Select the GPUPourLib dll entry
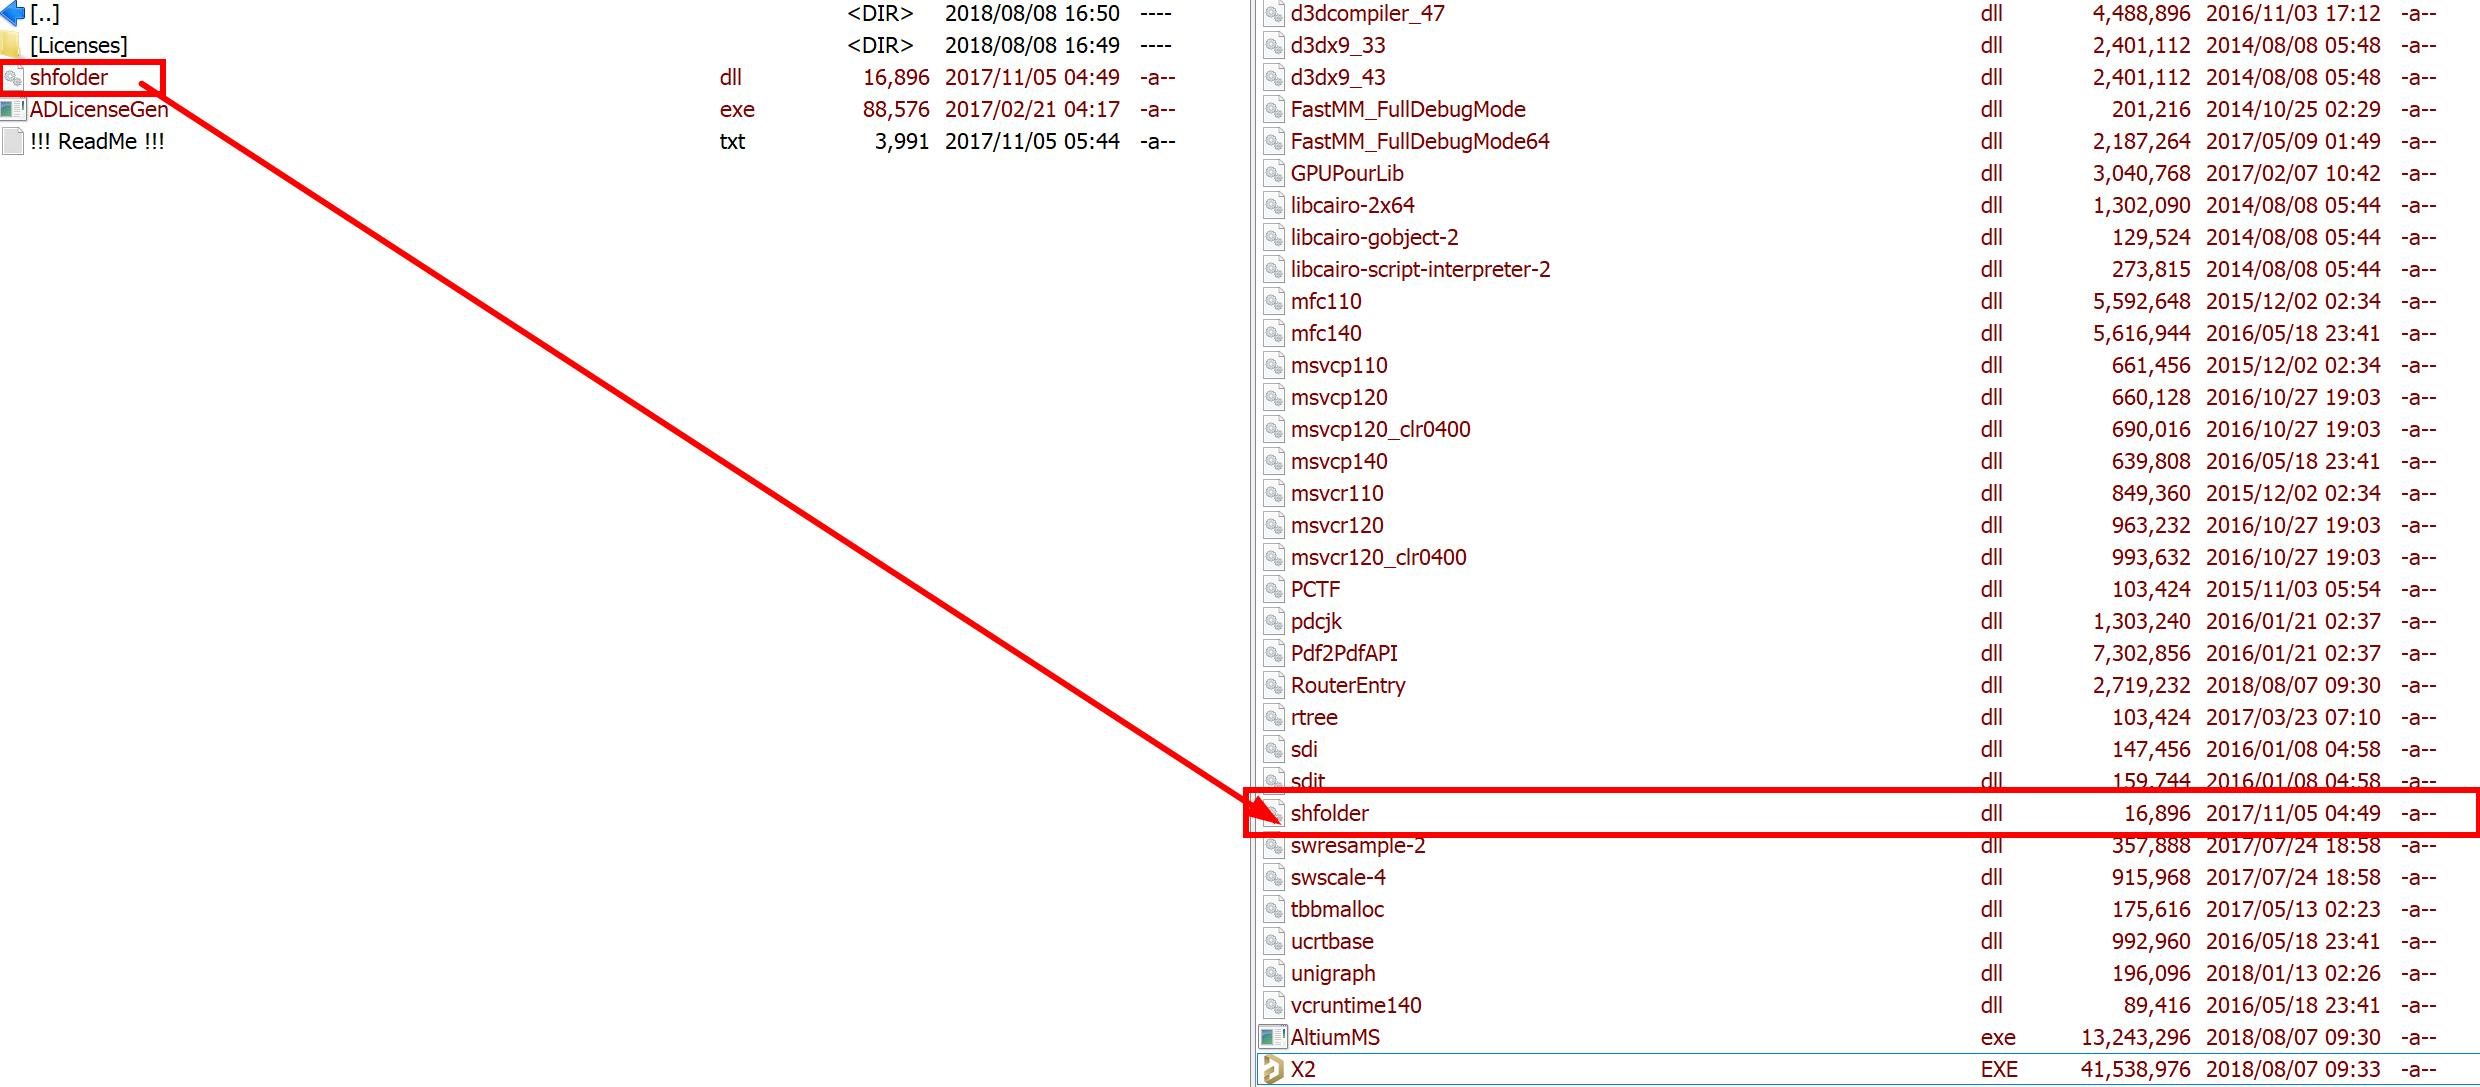 [x=1346, y=174]
